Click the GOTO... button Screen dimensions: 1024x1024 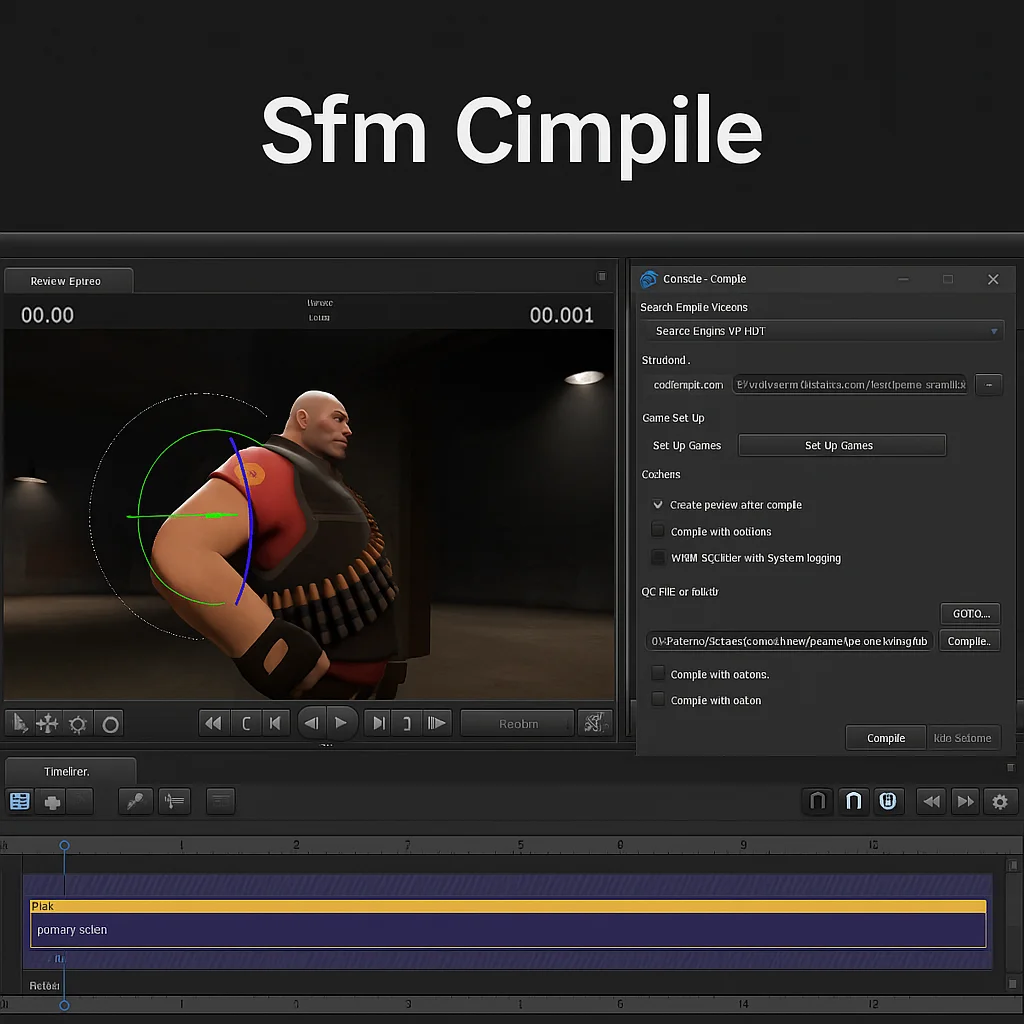pos(970,614)
